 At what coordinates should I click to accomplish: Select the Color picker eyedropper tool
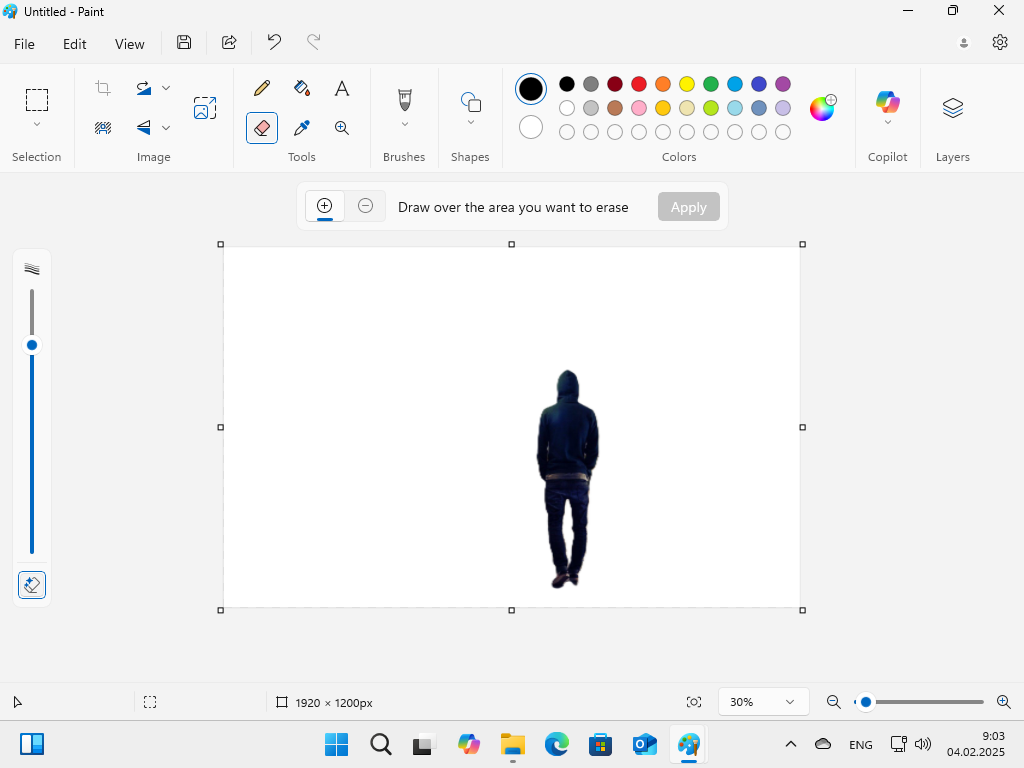302,128
